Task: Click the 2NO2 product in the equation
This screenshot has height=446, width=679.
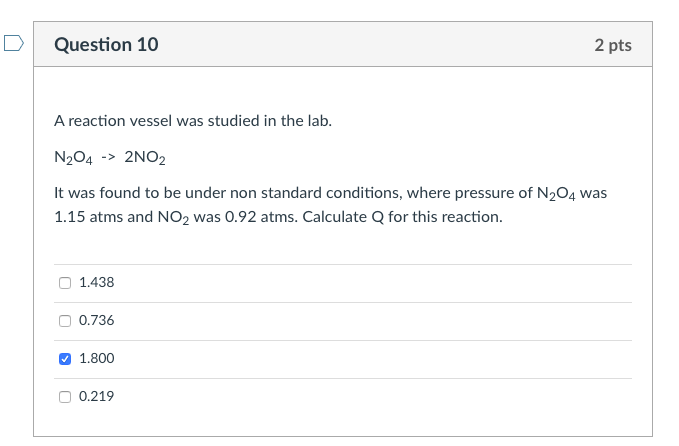Action: tap(145, 157)
